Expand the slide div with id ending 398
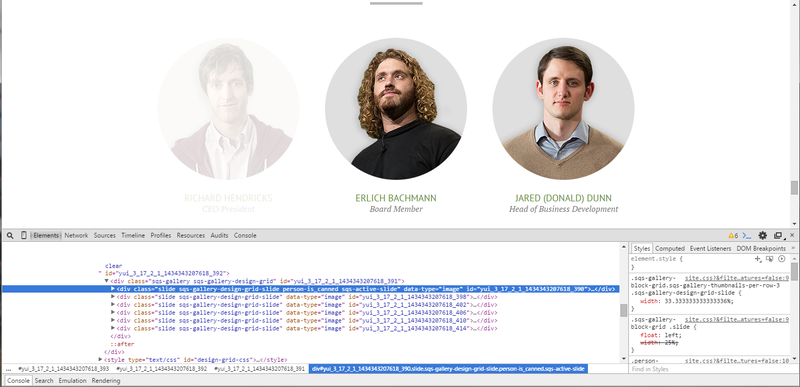800x387 pixels. [x=113, y=297]
